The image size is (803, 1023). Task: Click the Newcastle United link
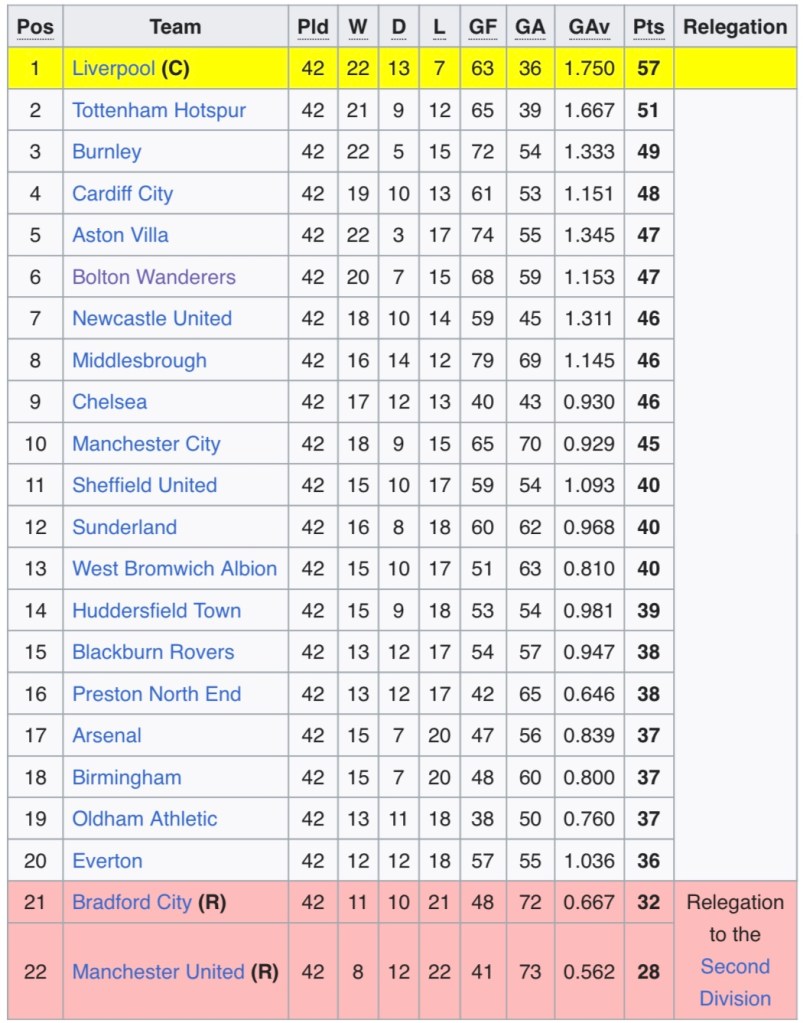tap(151, 319)
